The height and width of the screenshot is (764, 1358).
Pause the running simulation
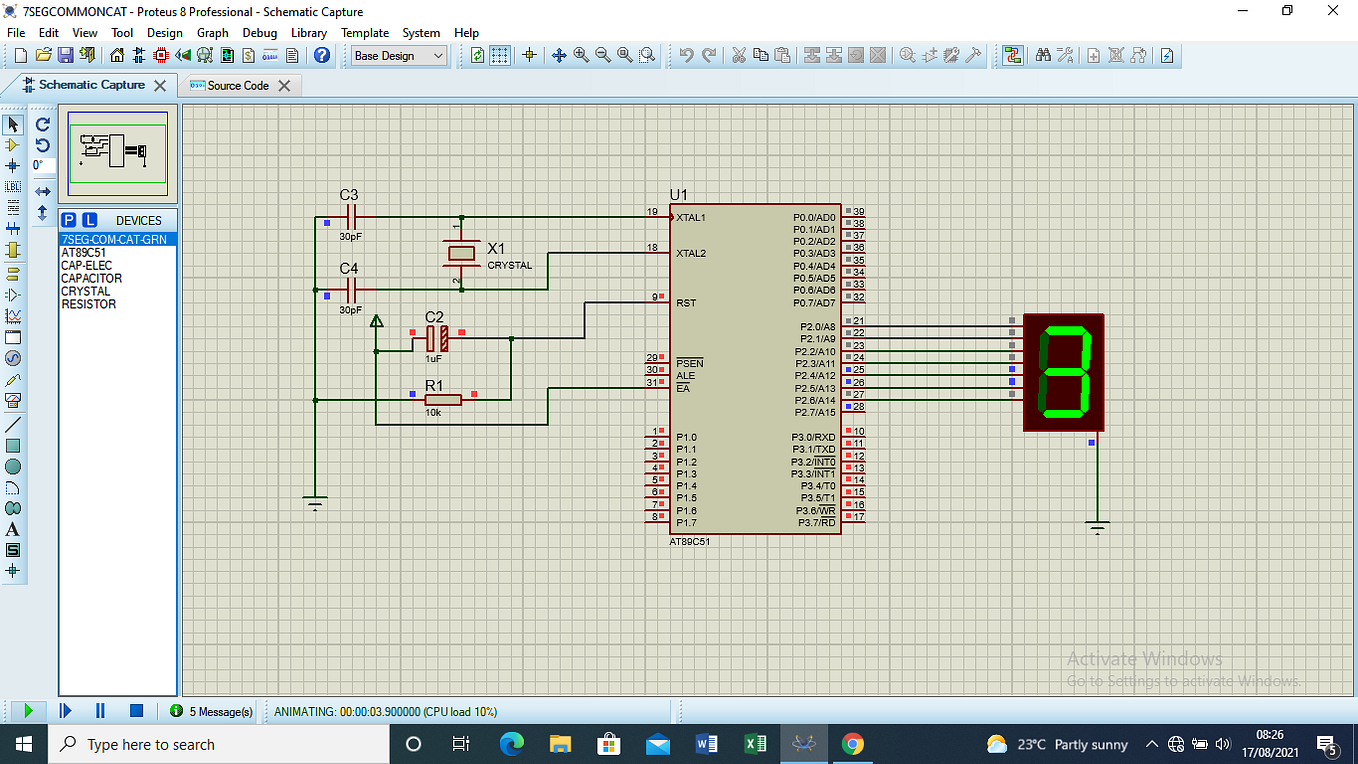[x=99, y=711]
